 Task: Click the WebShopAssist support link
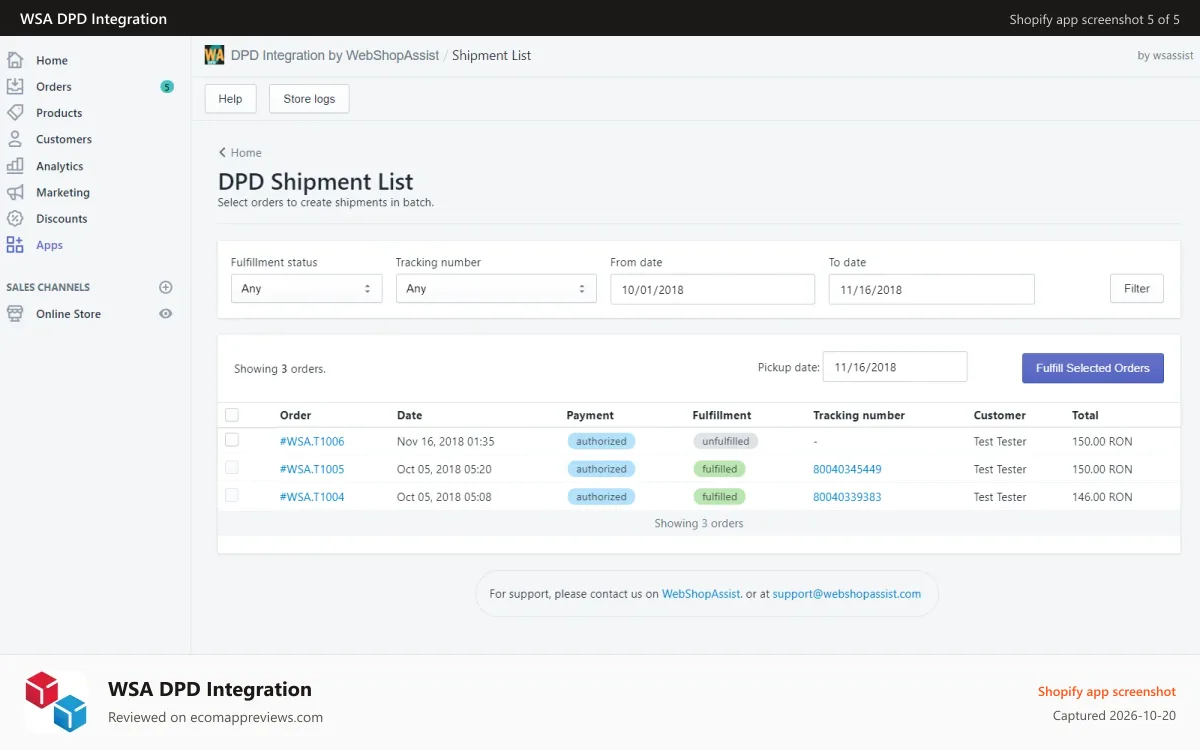click(701, 594)
